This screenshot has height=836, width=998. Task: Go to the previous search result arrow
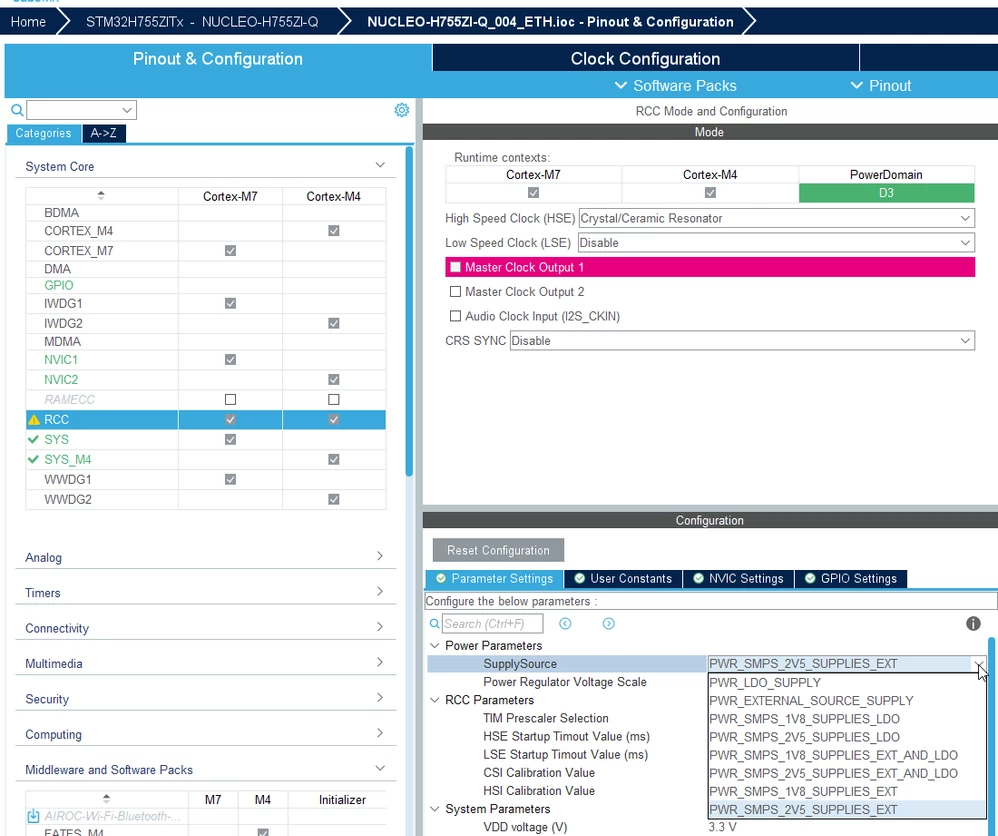pos(565,623)
